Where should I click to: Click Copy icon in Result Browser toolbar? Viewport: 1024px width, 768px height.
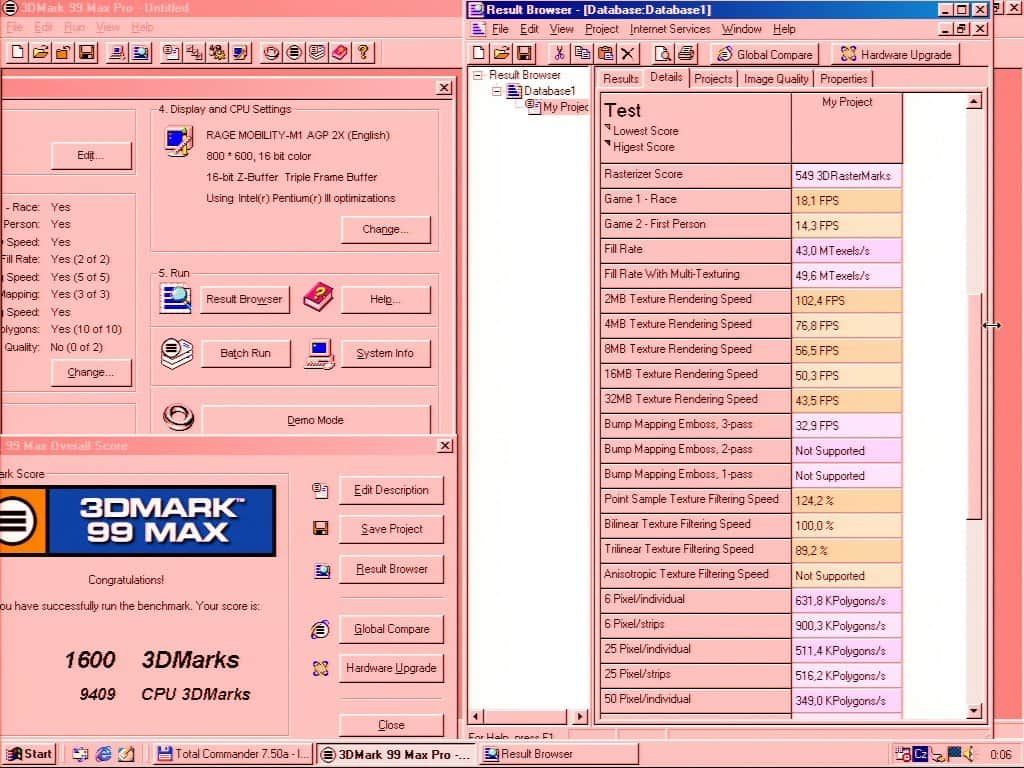582,54
